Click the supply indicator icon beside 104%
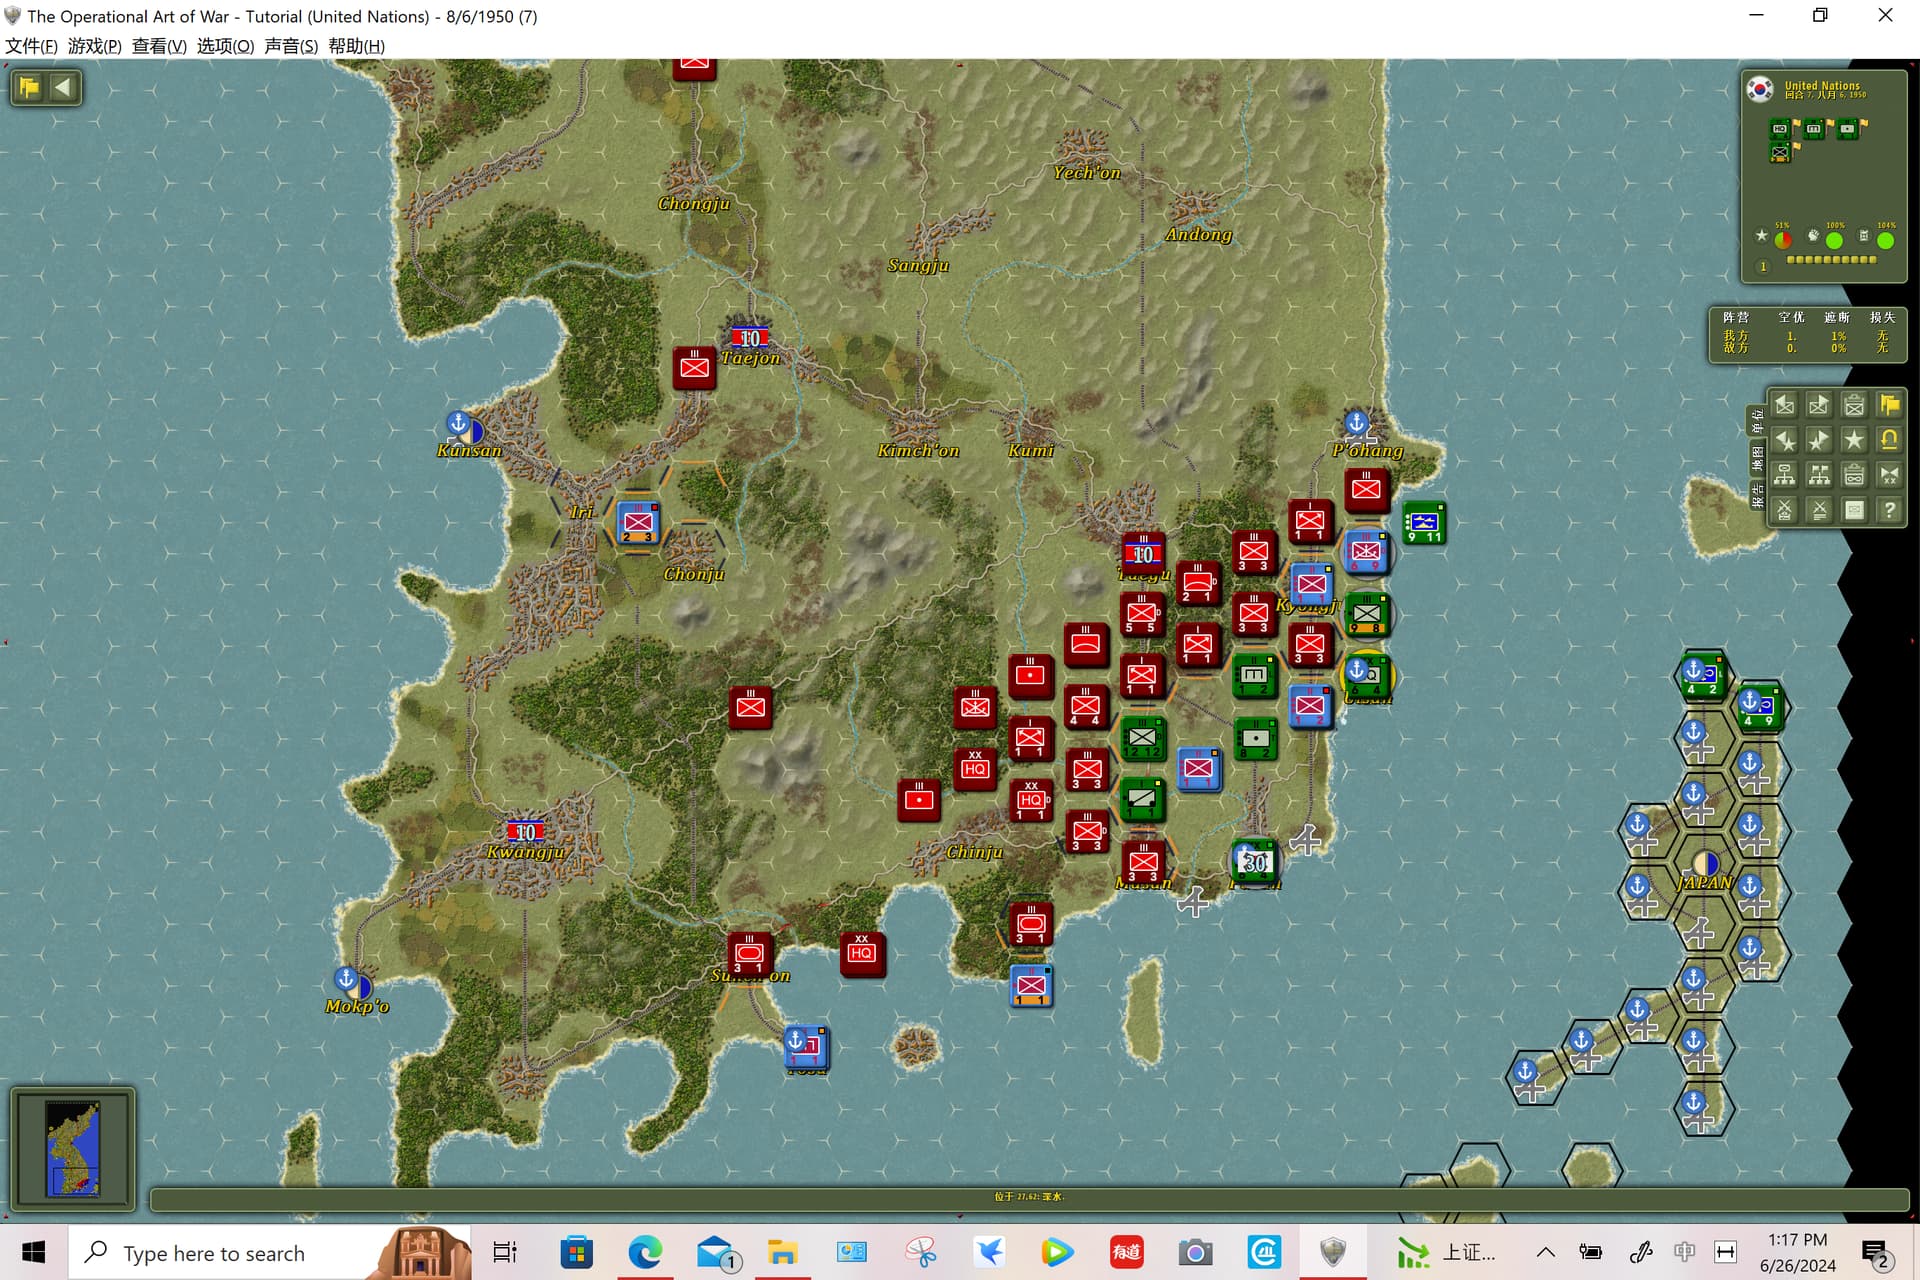This screenshot has height=1280, width=1920. click(x=1863, y=236)
